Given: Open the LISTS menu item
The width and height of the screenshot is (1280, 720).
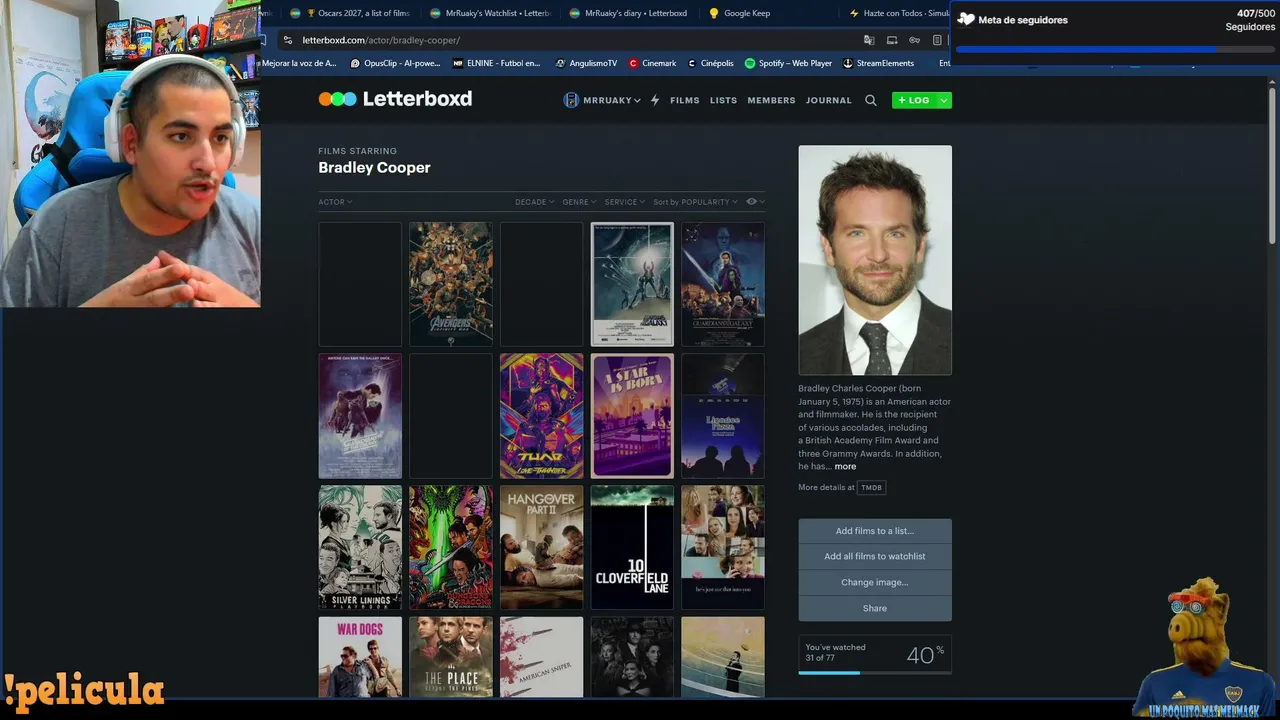Looking at the screenshot, I should click(x=723, y=100).
